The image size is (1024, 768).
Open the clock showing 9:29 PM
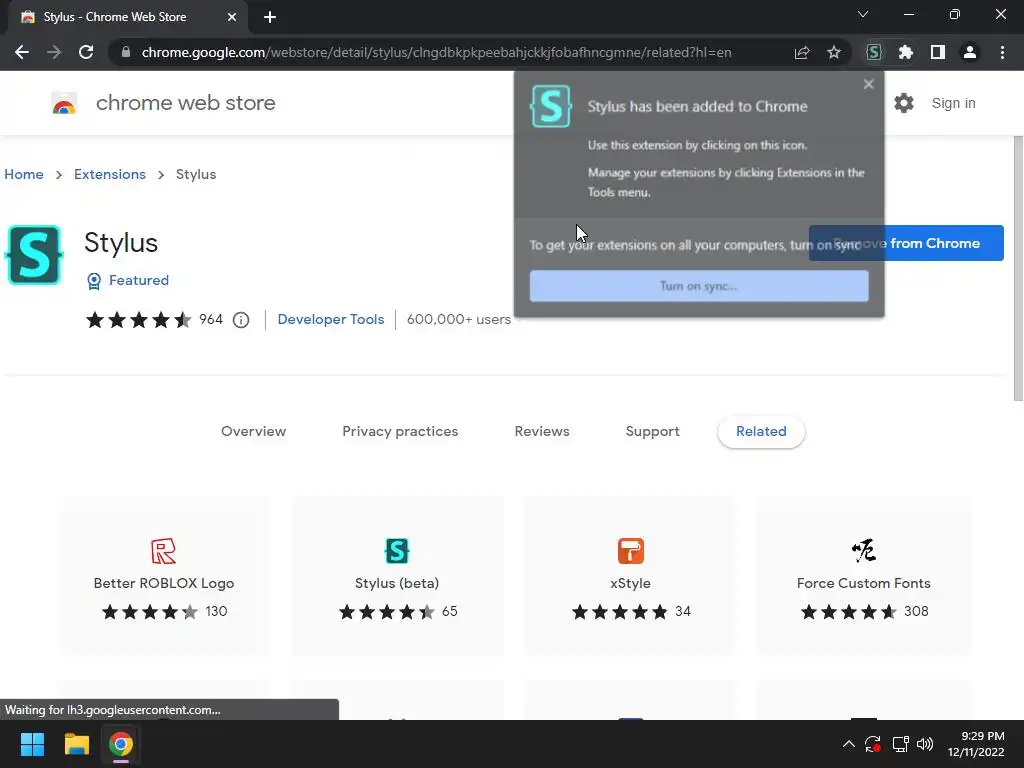coord(976,744)
